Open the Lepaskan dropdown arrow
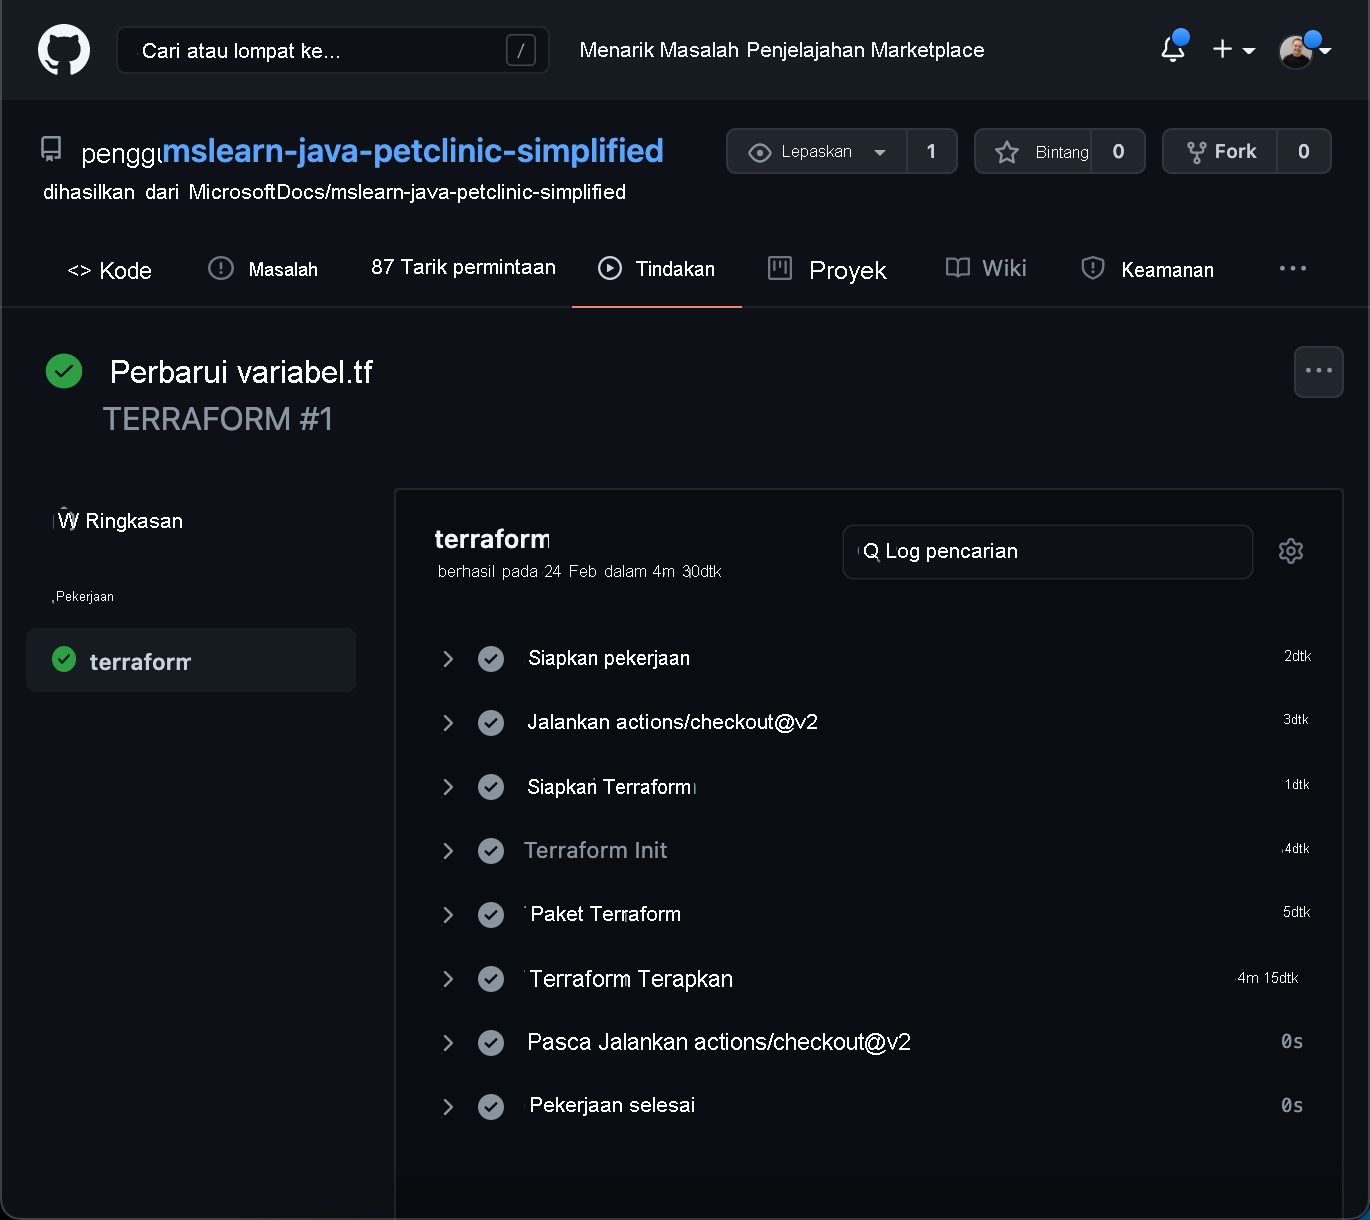1370x1220 pixels. [x=880, y=151]
